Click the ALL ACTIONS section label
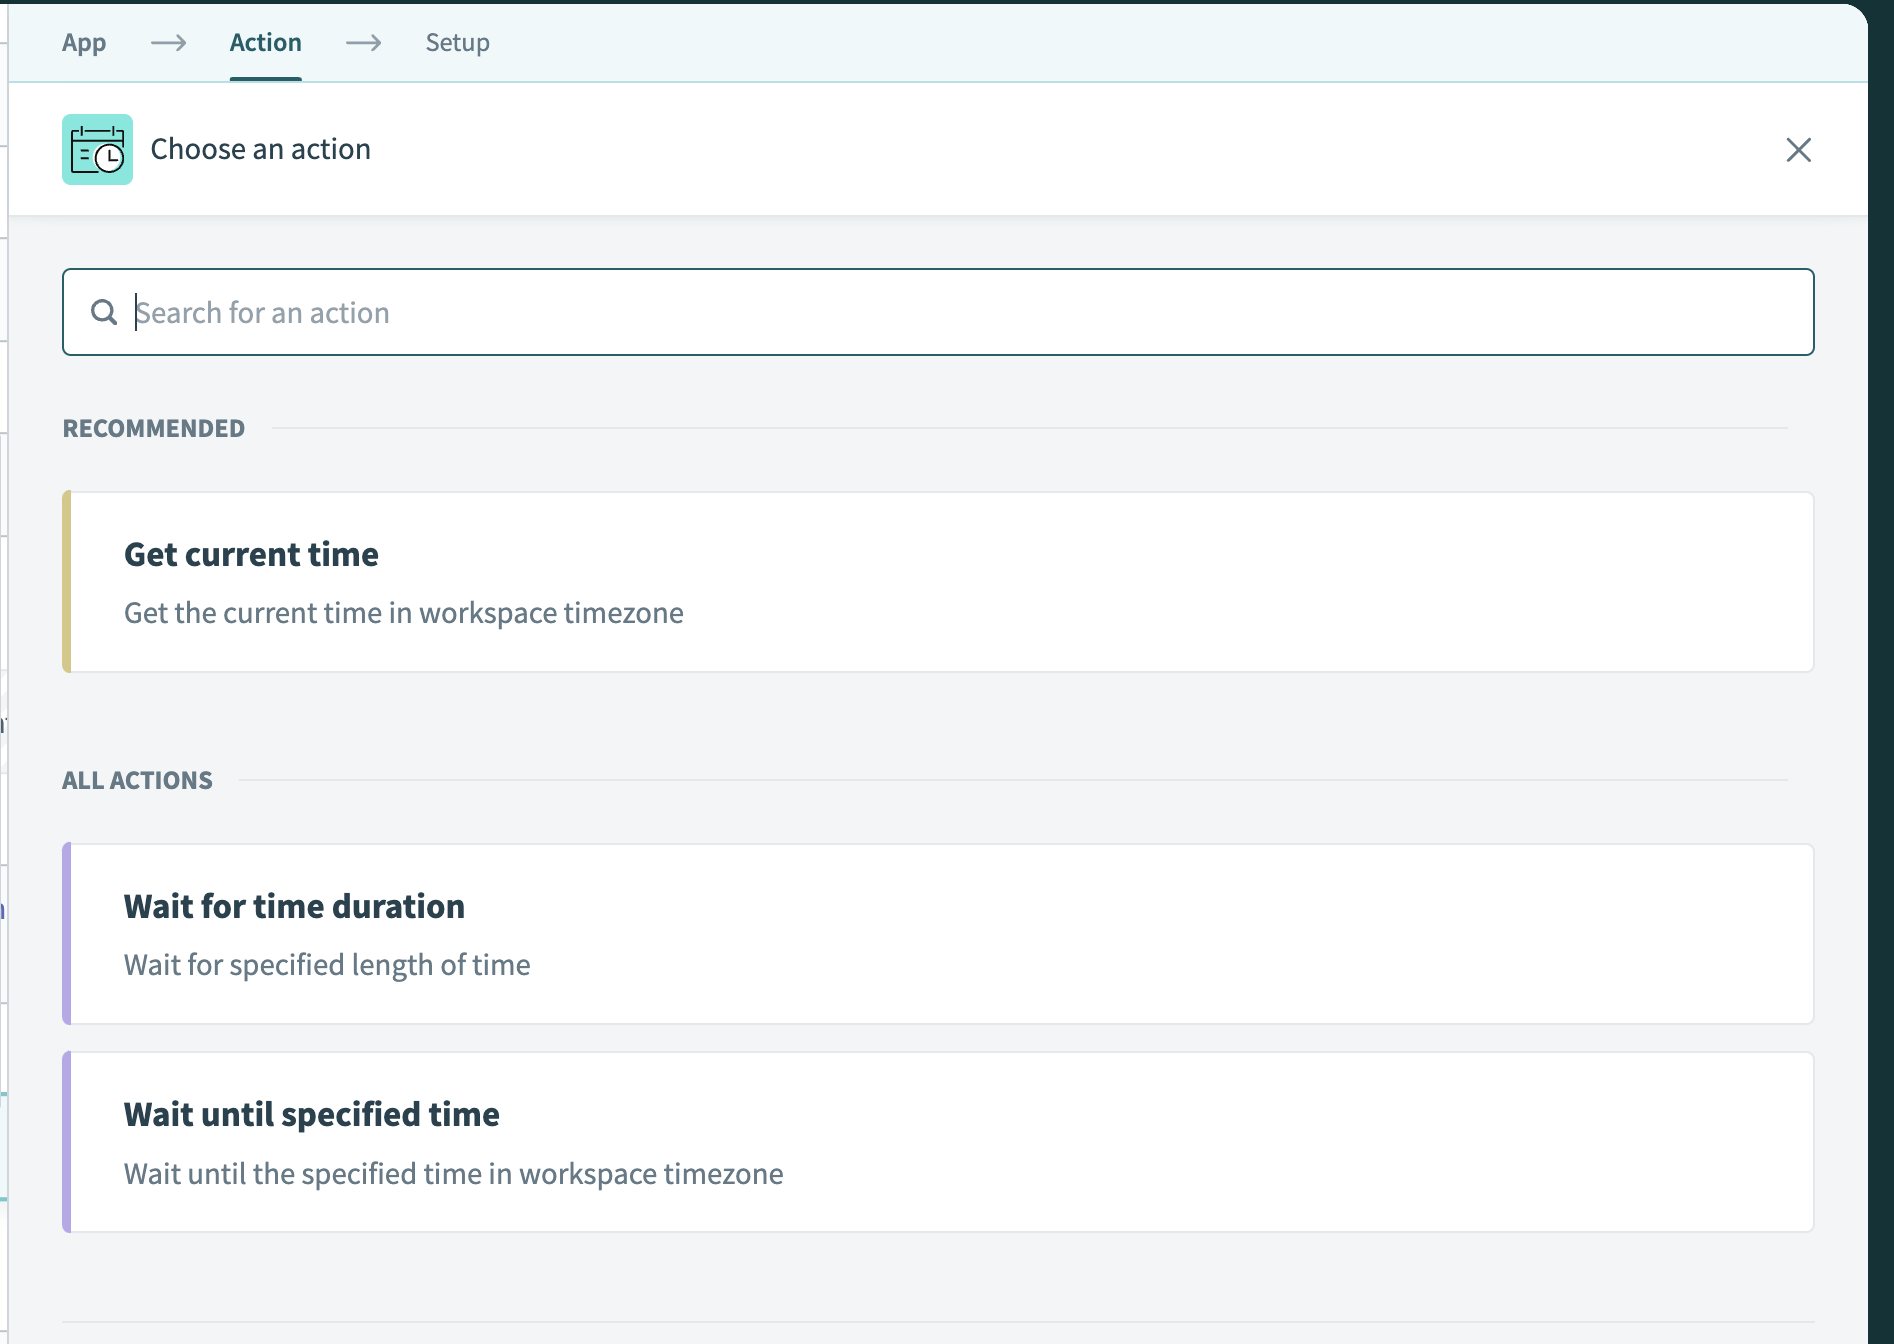This screenshot has height=1344, width=1894. (x=137, y=781)
